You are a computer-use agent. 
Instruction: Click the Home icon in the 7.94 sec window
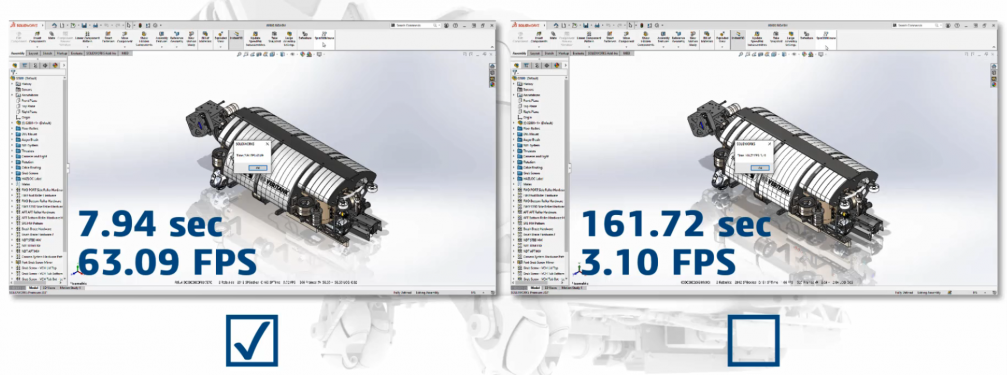(x=55, y=25)
